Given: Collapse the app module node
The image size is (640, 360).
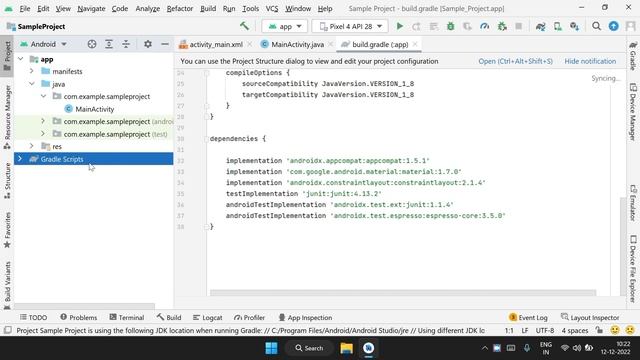Looking at the screenshot, I should 21,59.
